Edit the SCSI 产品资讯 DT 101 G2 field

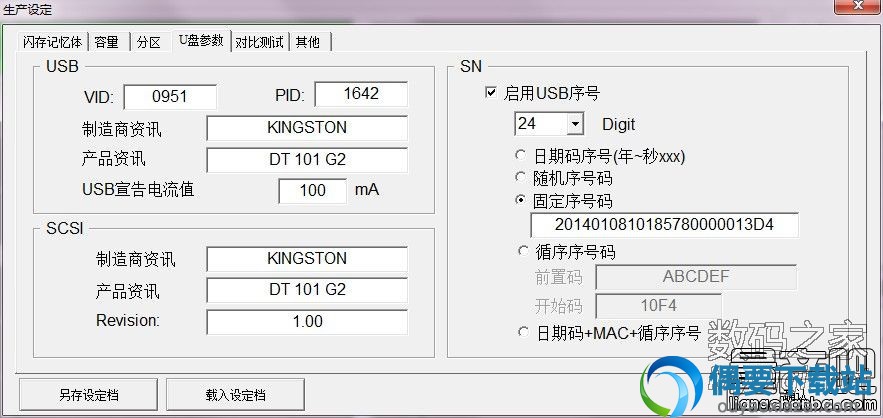[307, 290]
